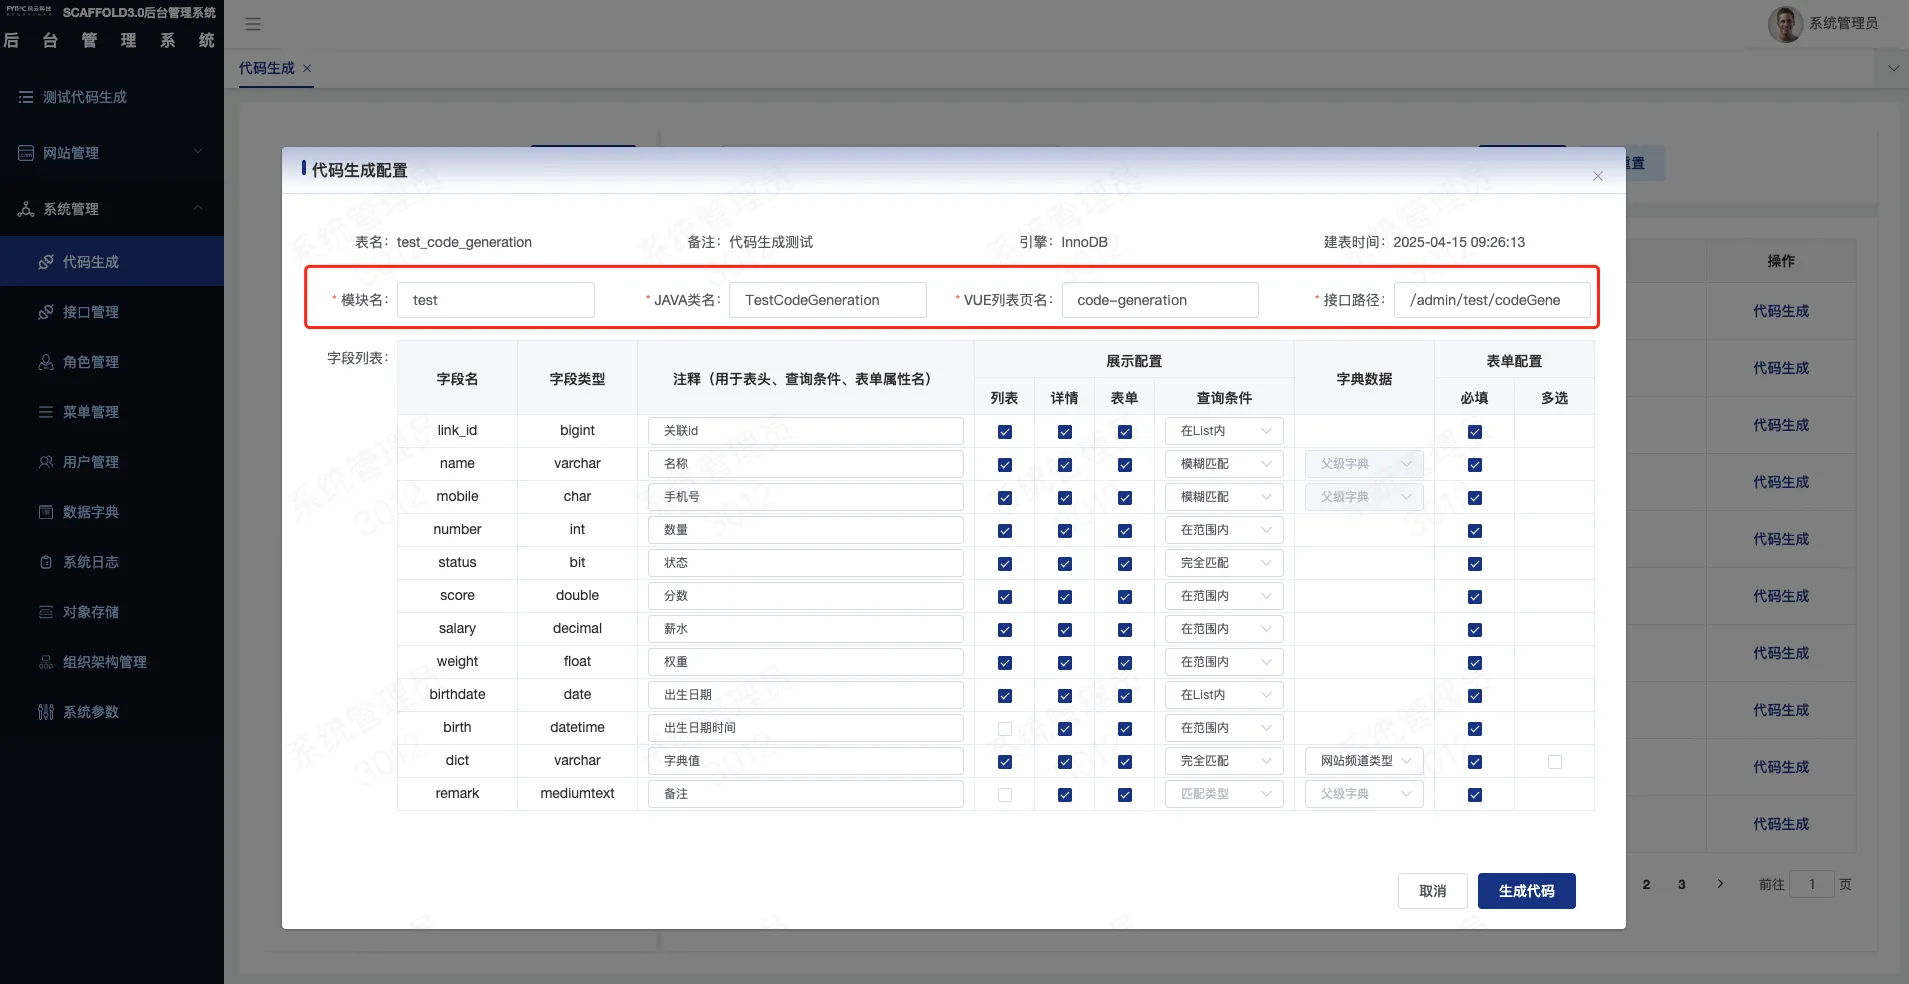Expand the 网站管理 sidebar menu
1909x984 pixels.
112,153
